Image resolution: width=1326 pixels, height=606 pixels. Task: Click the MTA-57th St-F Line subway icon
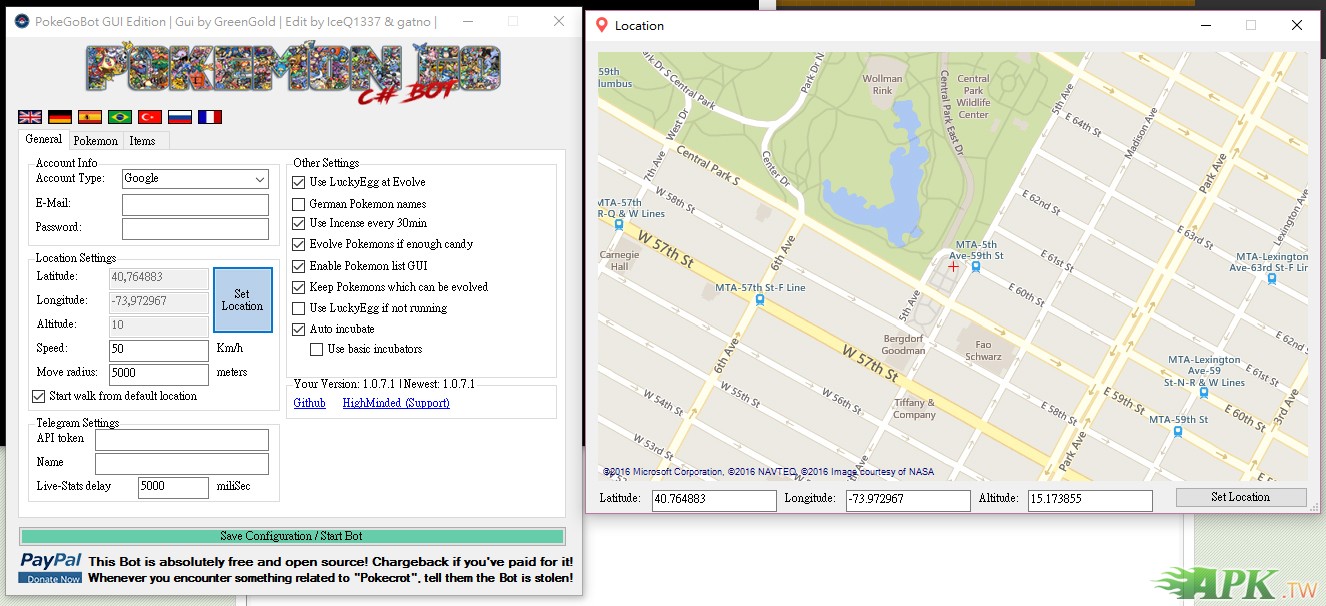click(x=760, y=299)
